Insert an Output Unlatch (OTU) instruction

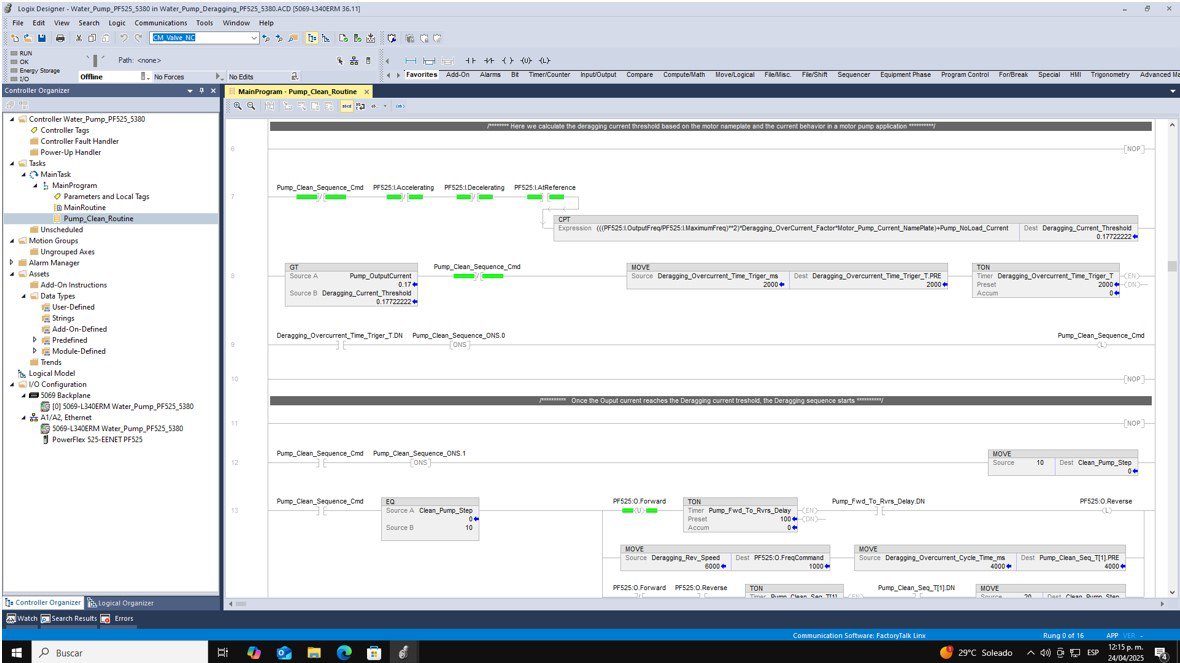click(526, 60)
